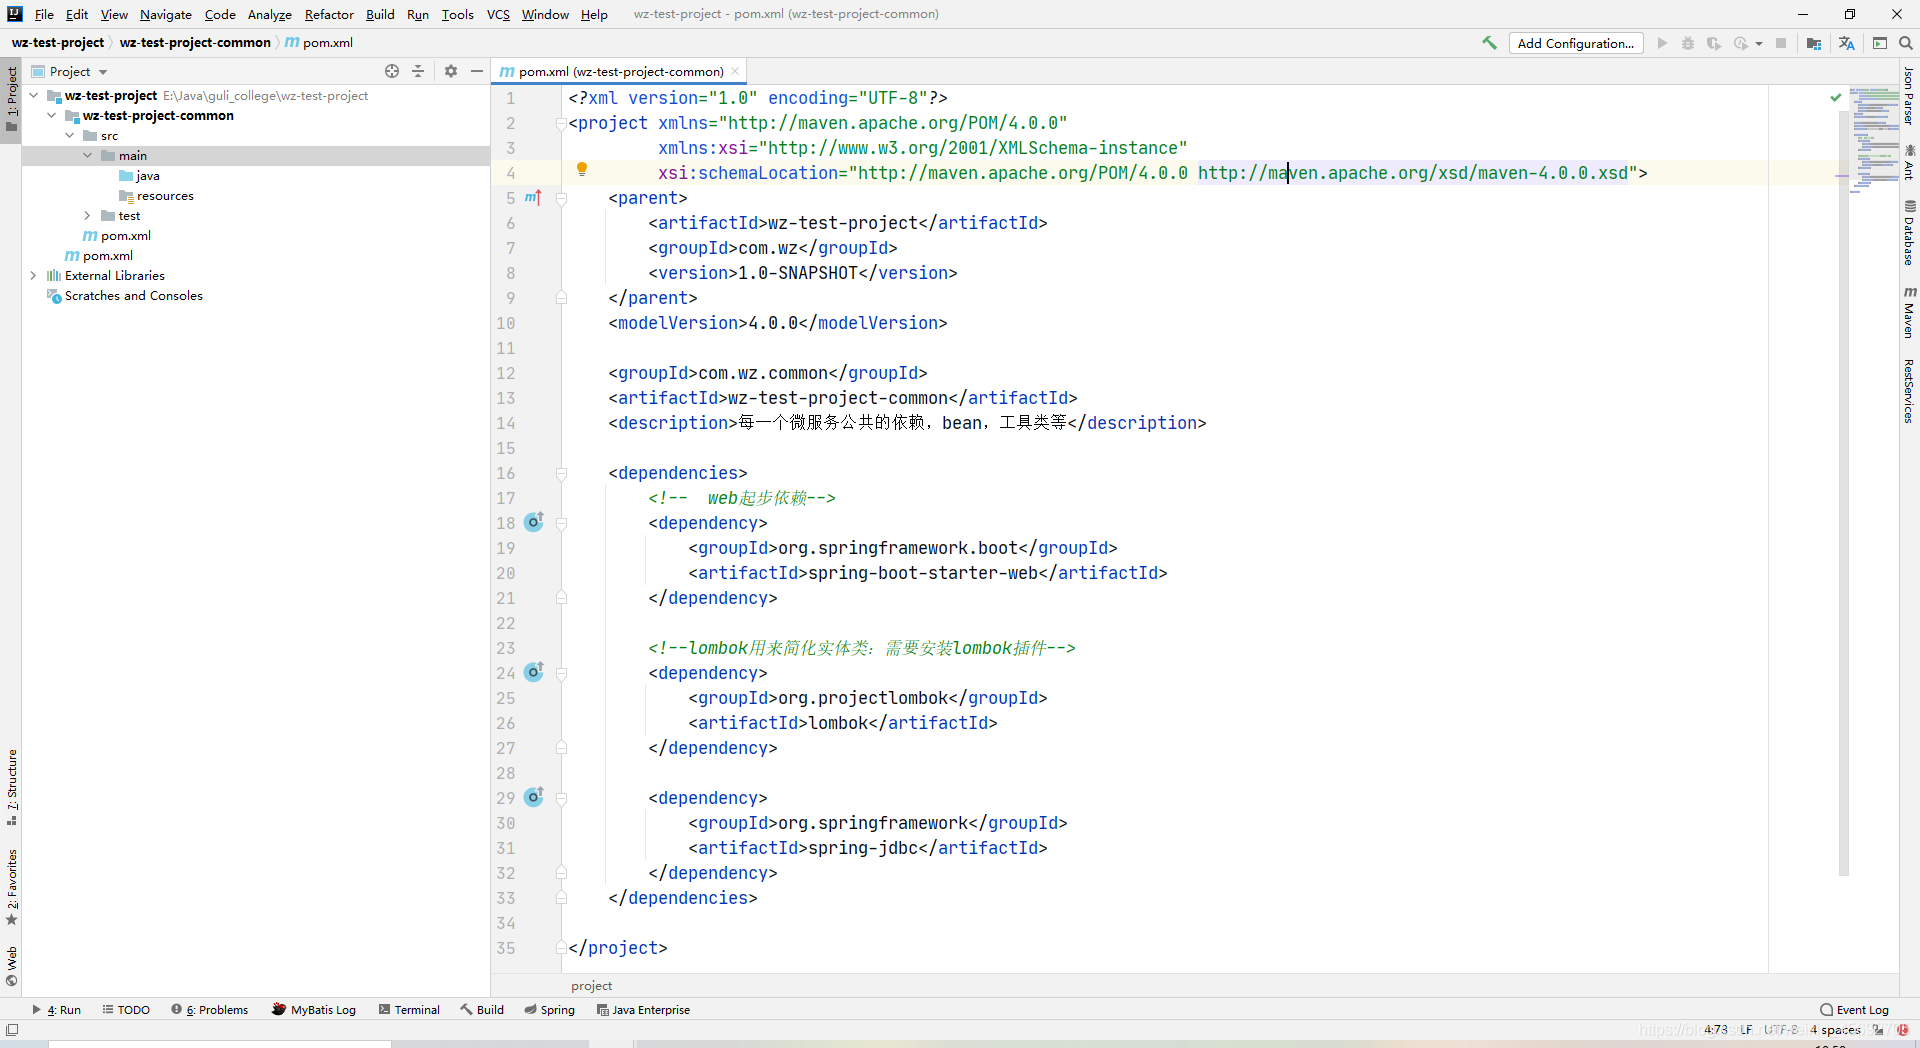Open the Refactor menu
Image resolution: width=1920 pixels, height=1048 pixels.
[329, 14]
